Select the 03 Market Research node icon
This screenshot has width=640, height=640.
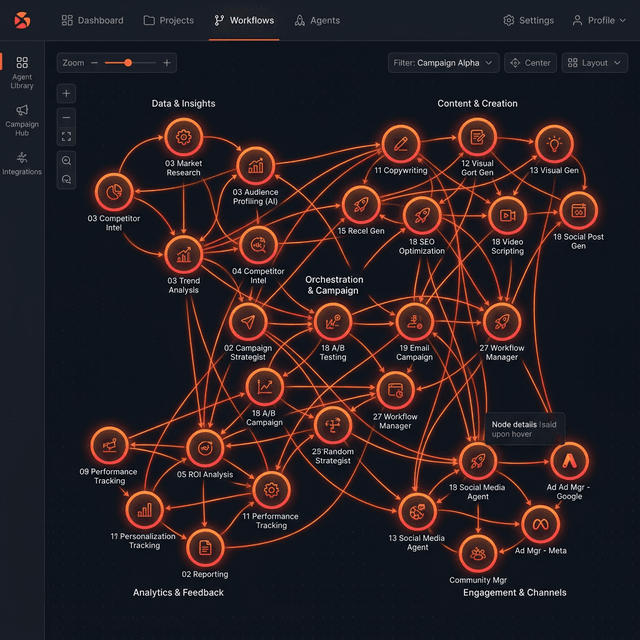183,137
